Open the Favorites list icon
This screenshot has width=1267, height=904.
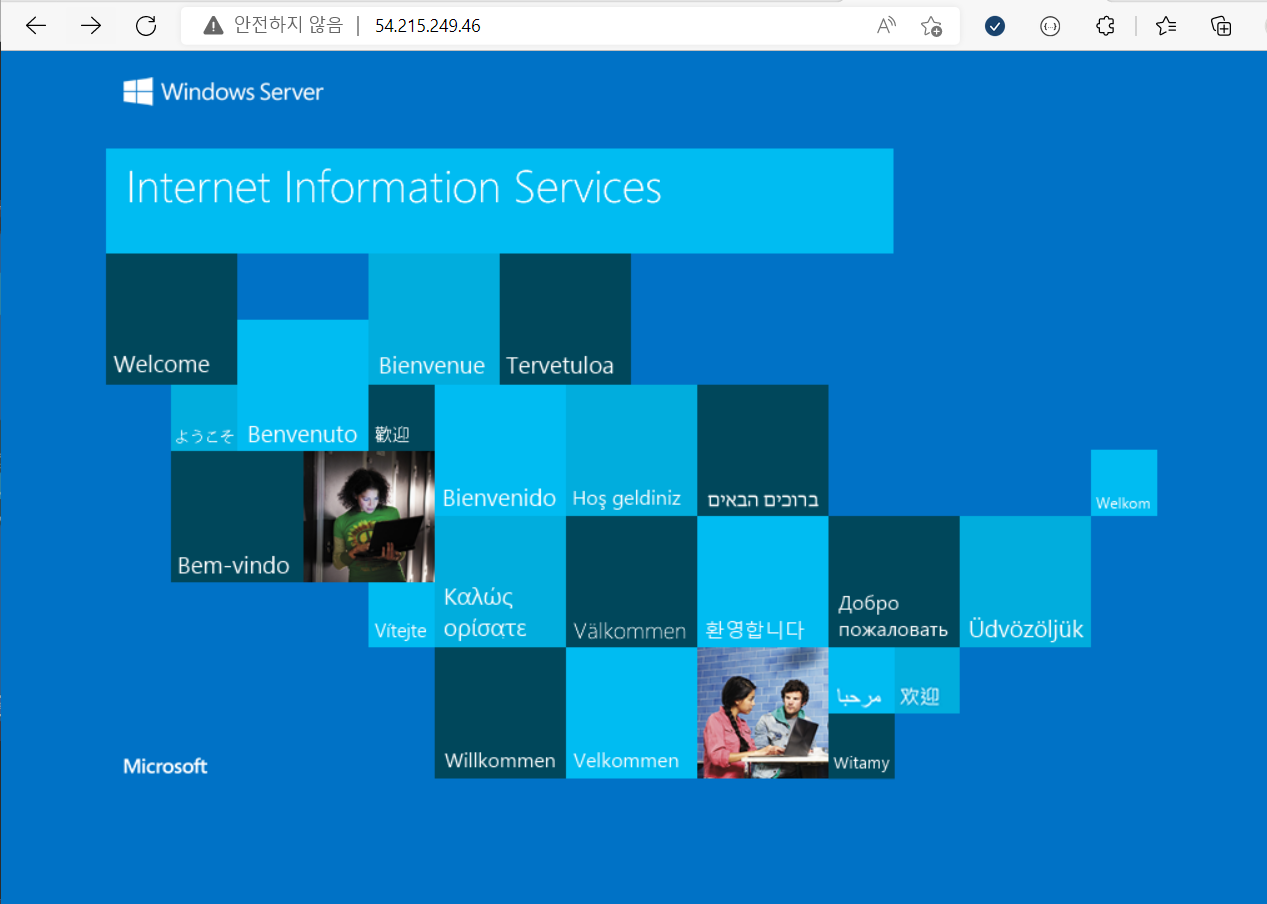tap(1166, 26)
